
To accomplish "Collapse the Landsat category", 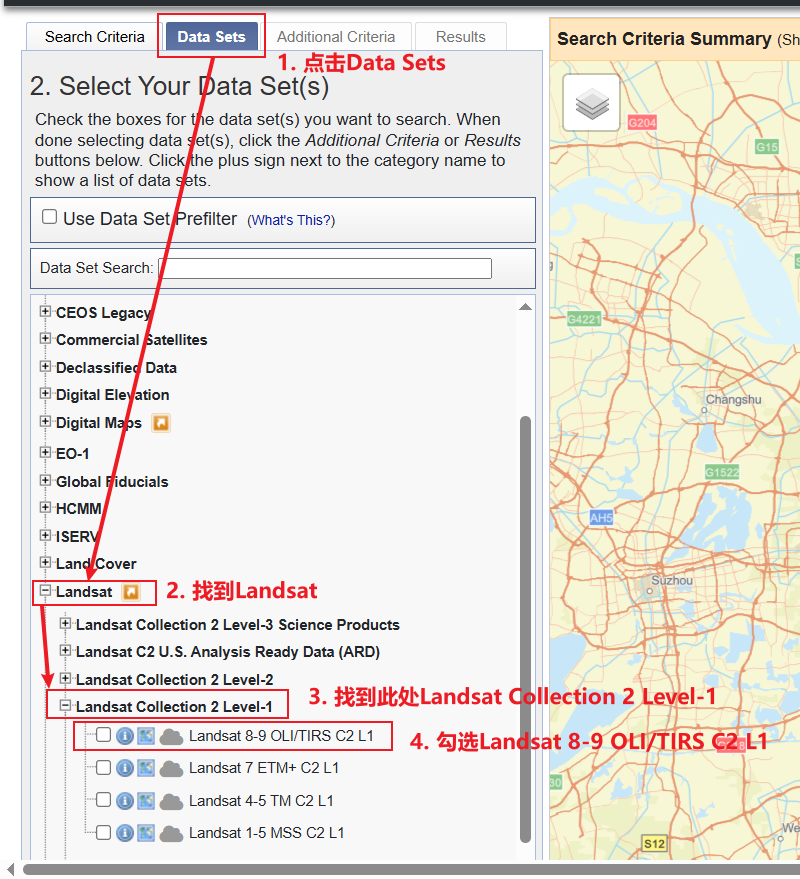I will (x=45, y=590).
